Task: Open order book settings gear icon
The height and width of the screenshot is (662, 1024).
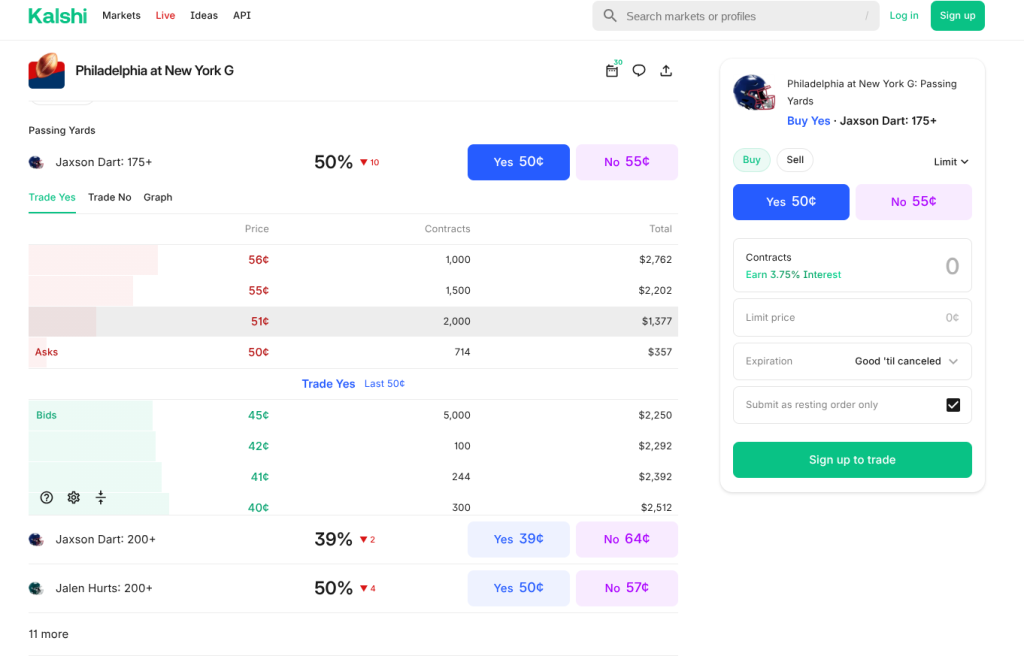Action: tap(73, 498)
